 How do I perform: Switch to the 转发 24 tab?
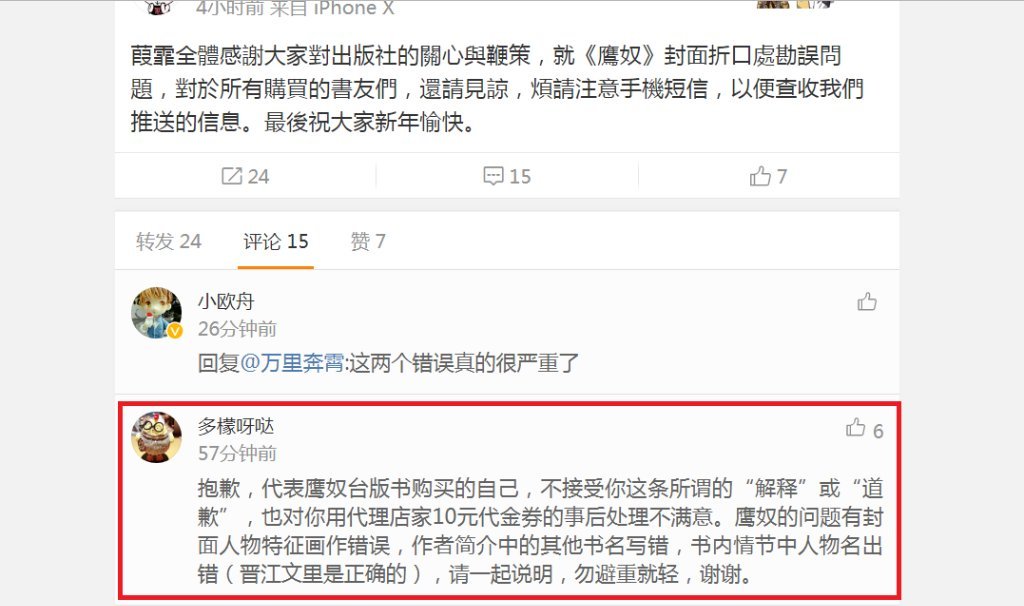168,242
